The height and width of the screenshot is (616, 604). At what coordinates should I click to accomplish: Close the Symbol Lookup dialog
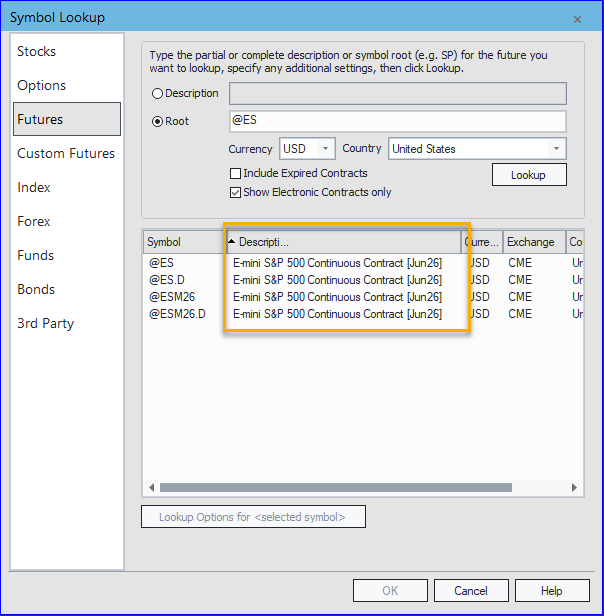pos(577,19)
